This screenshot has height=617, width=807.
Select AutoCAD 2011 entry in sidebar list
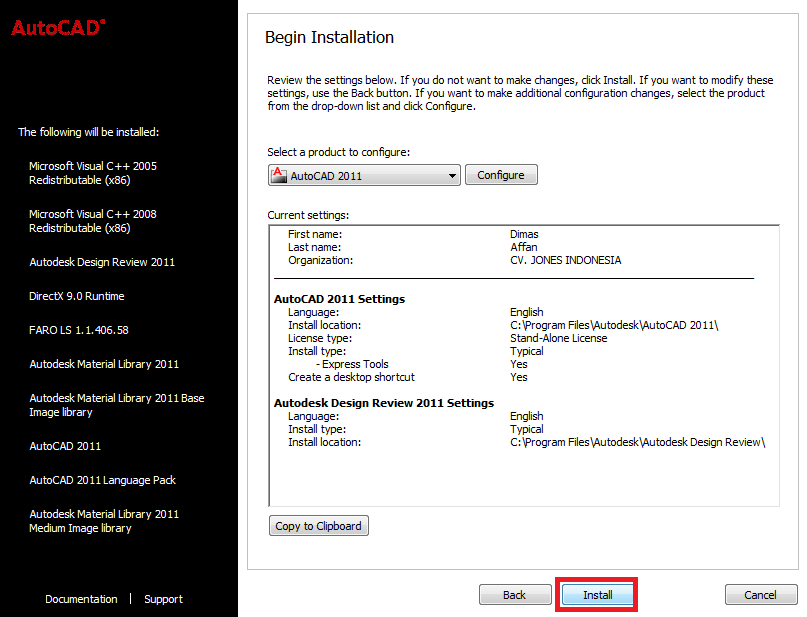tap(65, 446)
